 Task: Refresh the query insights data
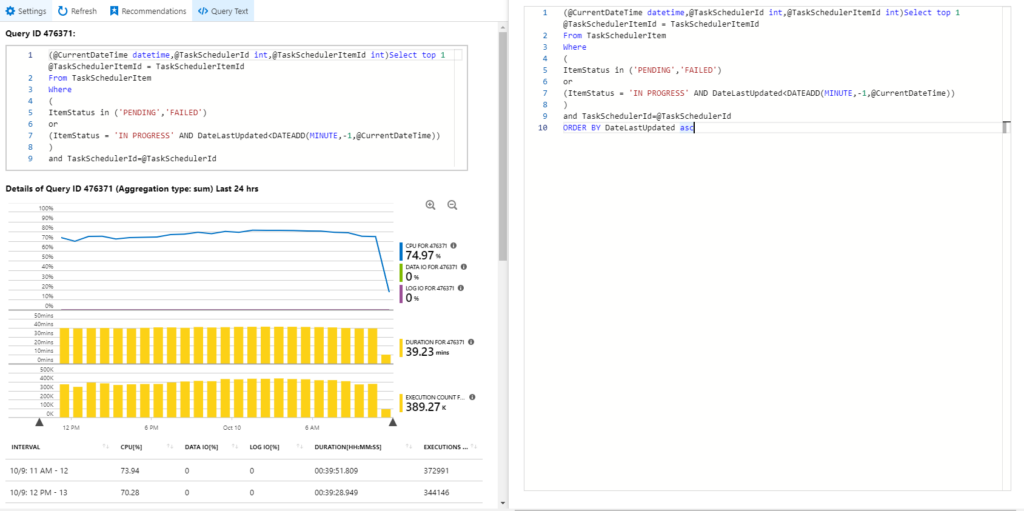pyautogui.click(x=77, y=11)
